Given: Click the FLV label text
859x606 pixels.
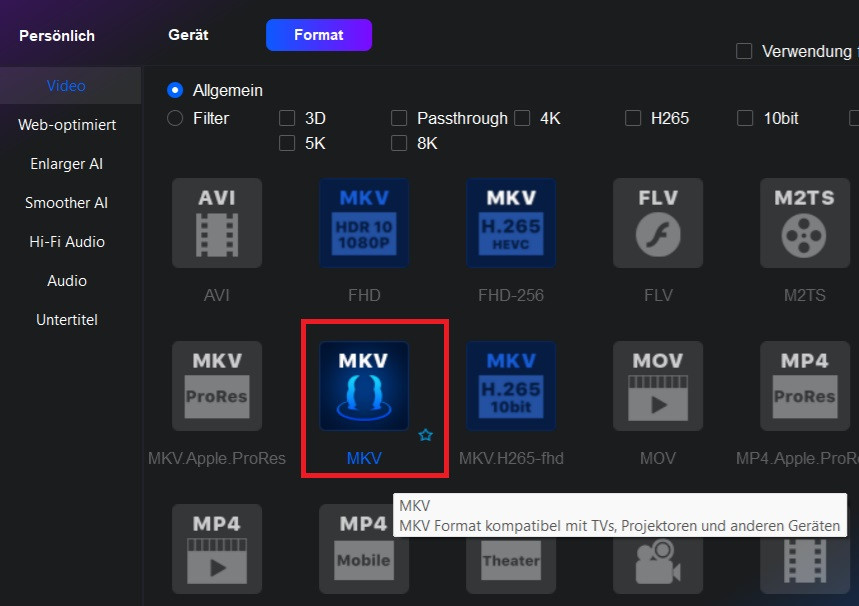Looking at the screenshot, I should [x=658, y=295].
